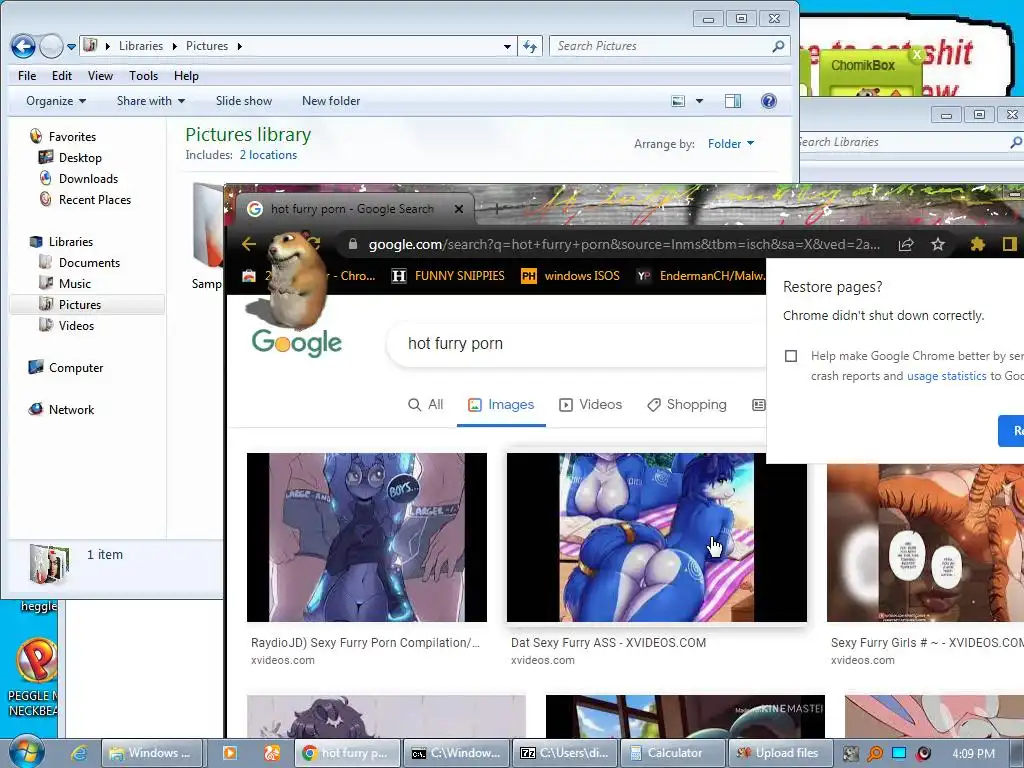Open the Edit menu
Viewport: 1024px width, 768px height.
click(x=62, y=76)
